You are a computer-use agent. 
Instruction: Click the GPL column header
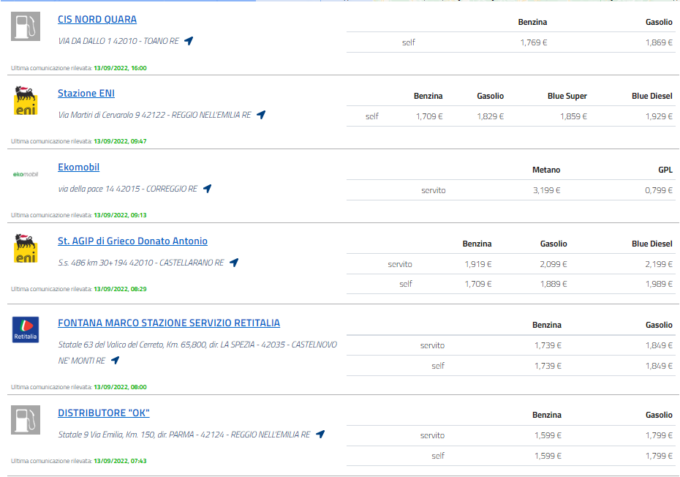[x=665, y=170]
